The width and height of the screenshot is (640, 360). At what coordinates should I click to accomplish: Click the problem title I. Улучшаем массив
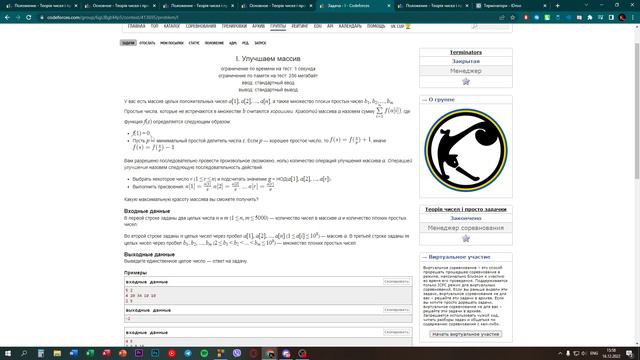268,59
